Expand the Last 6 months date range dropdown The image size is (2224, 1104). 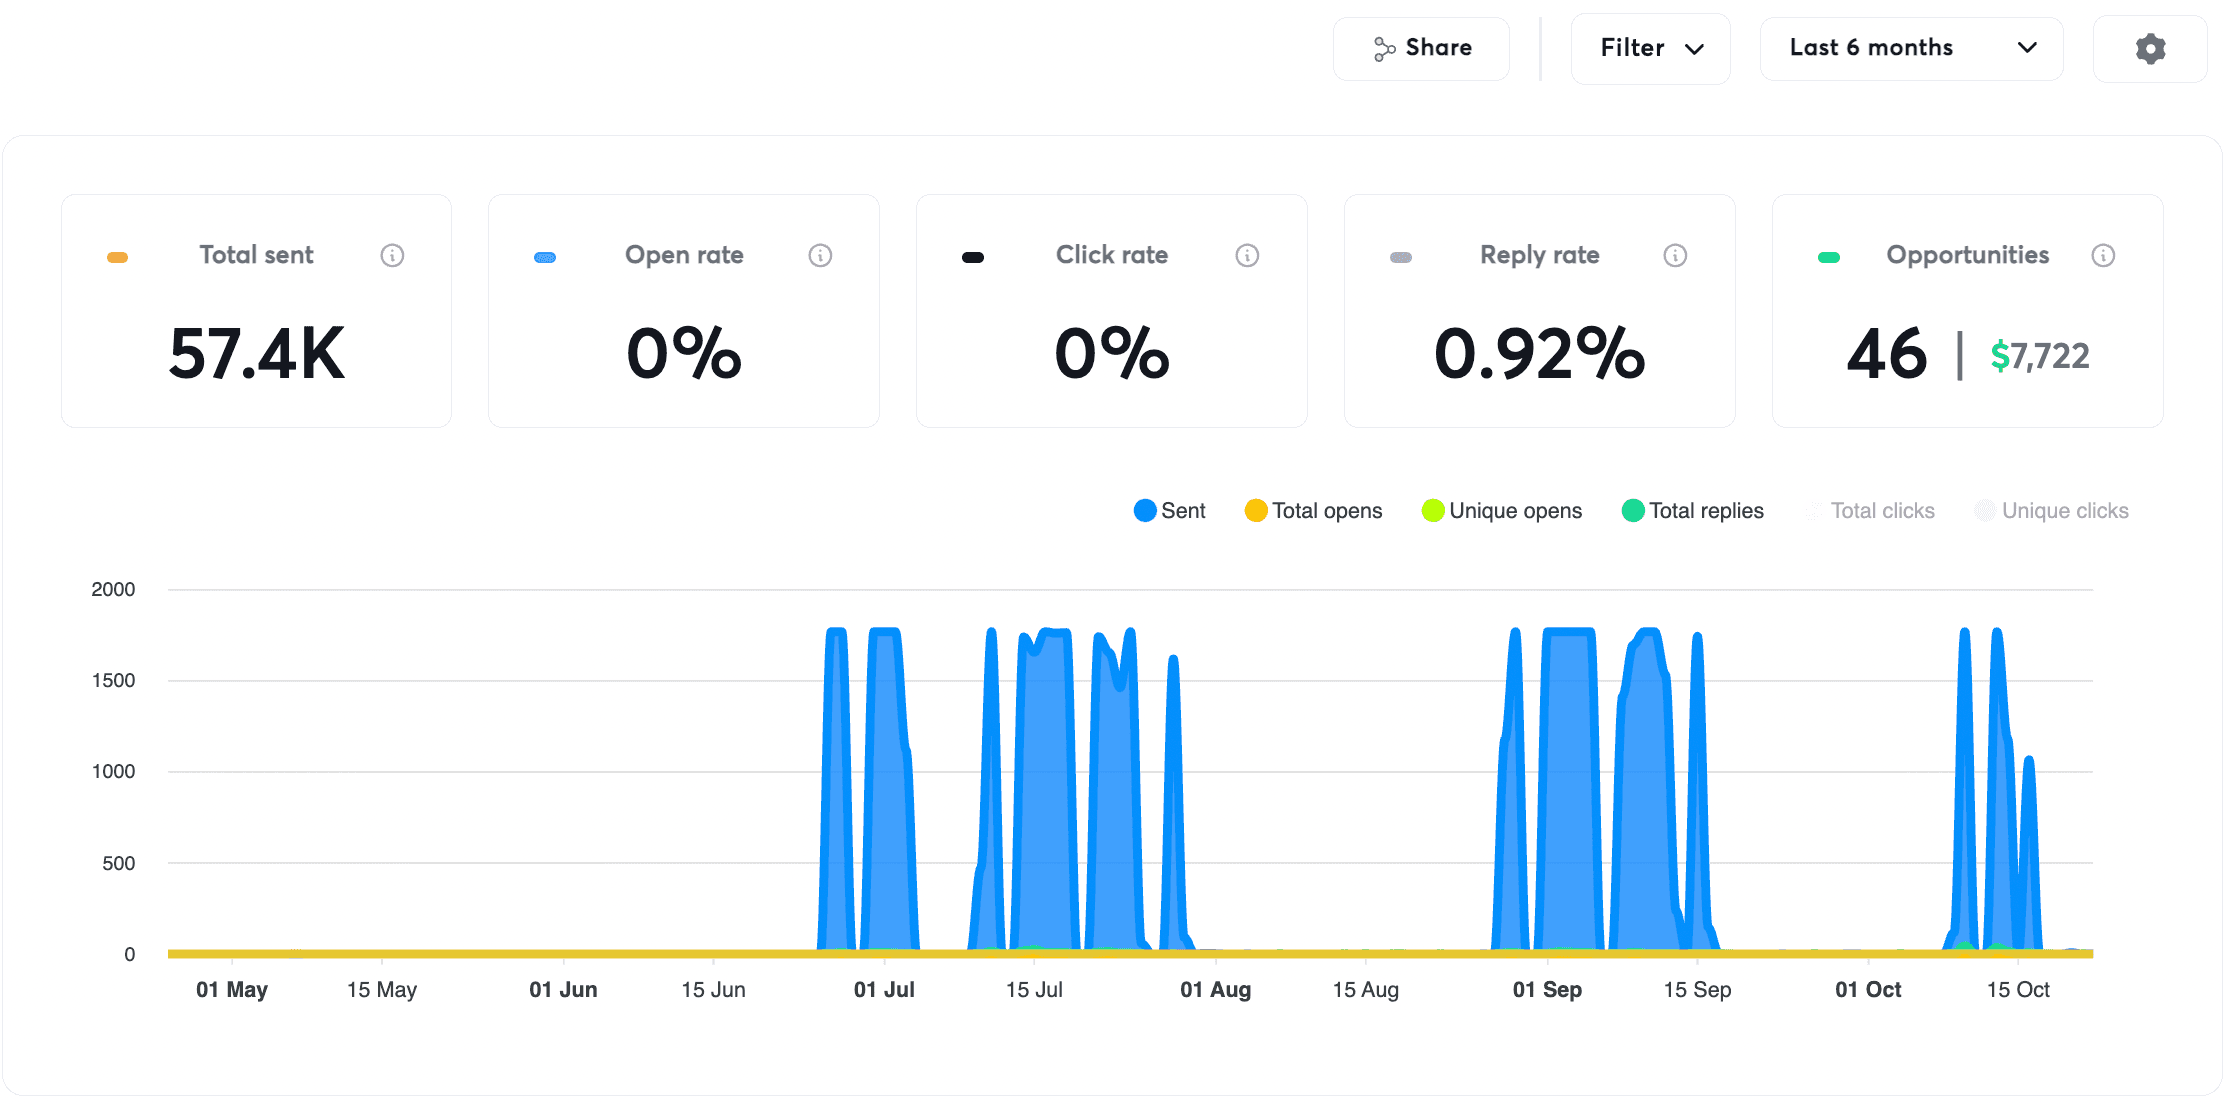[1912, 49]
